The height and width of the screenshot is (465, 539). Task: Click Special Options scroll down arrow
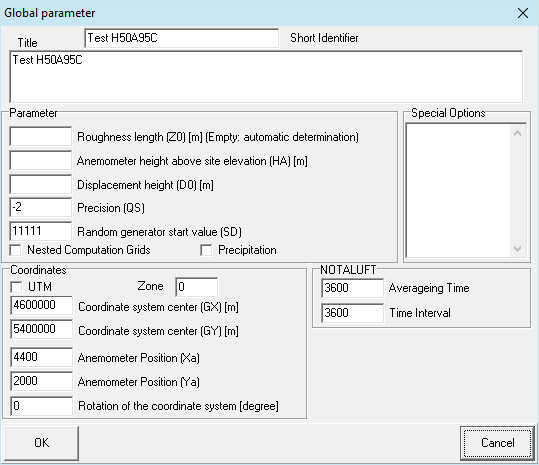[x=518, y=248]
